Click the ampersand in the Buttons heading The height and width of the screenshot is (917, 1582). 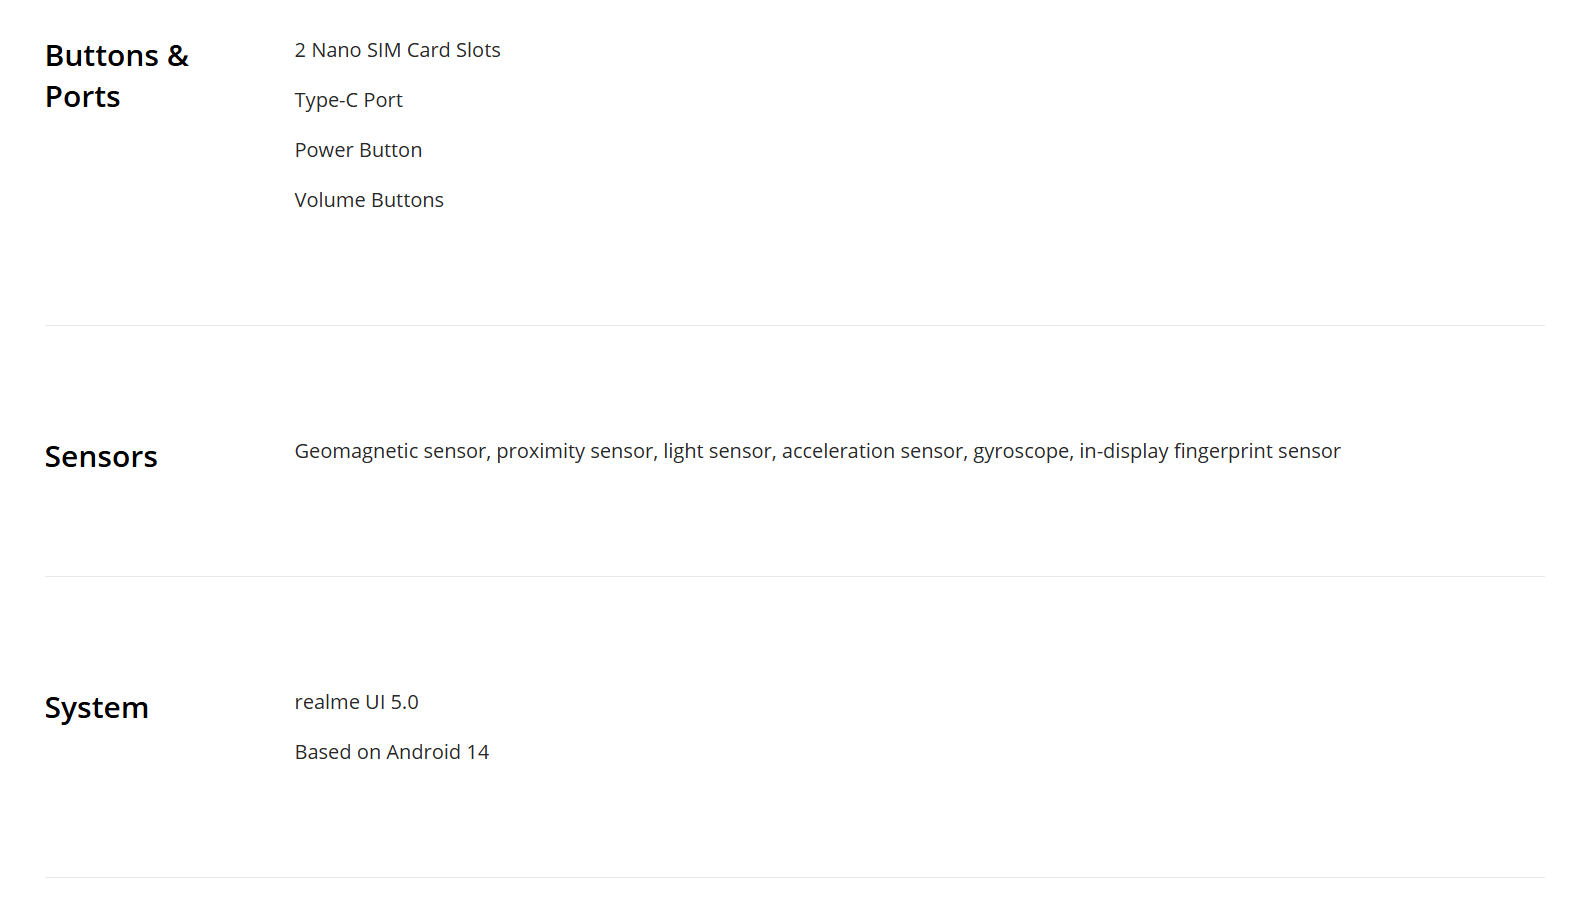178,56
